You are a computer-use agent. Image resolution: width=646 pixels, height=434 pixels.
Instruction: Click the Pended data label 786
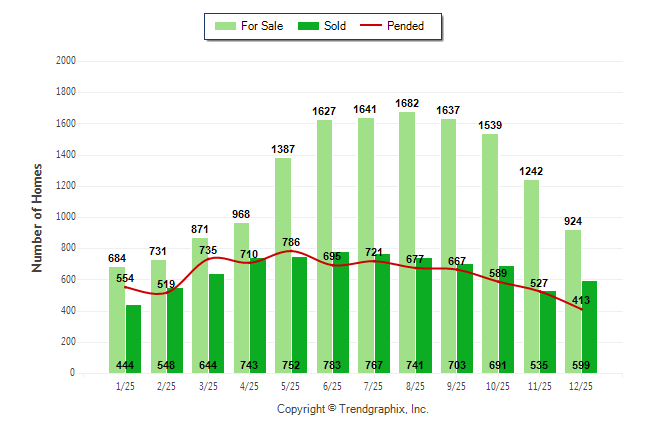pos(291,242)
